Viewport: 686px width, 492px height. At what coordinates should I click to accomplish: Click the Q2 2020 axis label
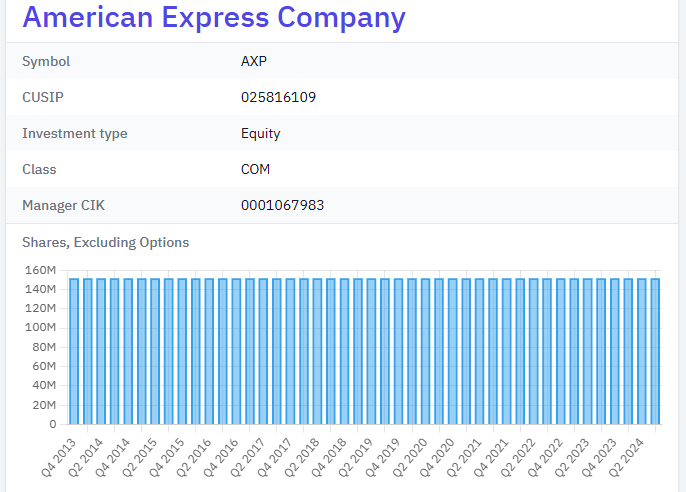411,457
